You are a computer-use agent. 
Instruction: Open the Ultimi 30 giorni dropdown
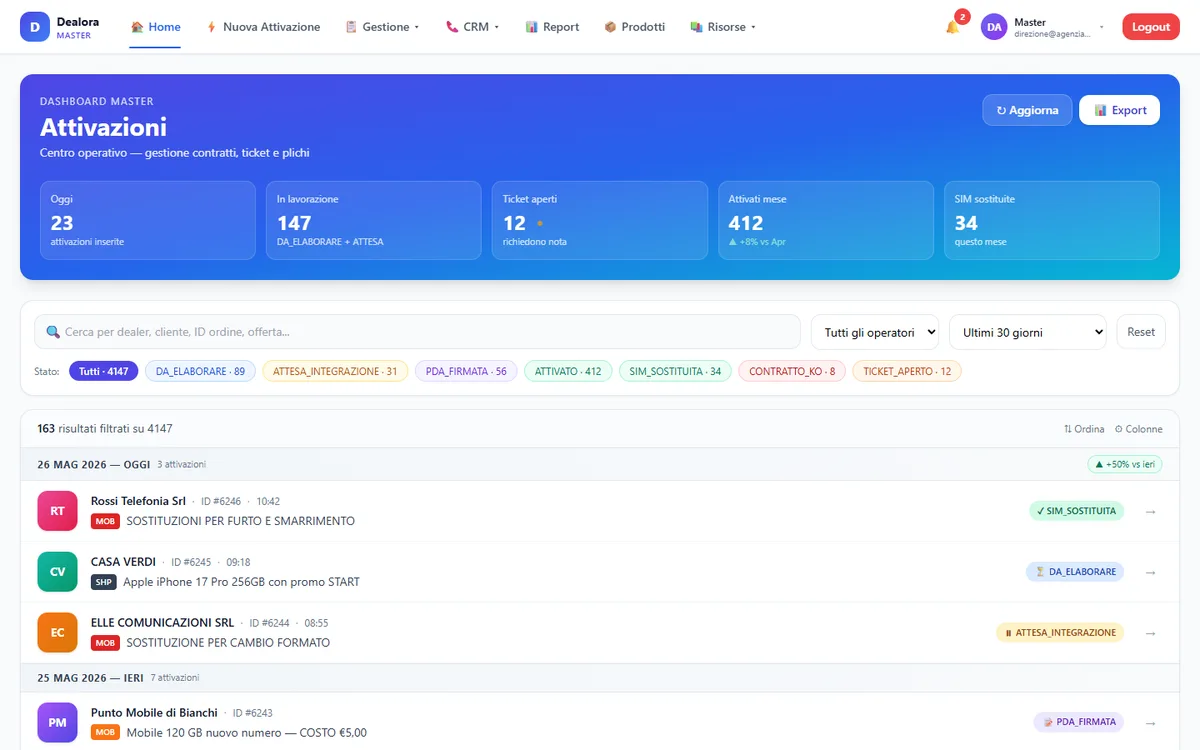pyautogui.click(x=1027, y=332)
